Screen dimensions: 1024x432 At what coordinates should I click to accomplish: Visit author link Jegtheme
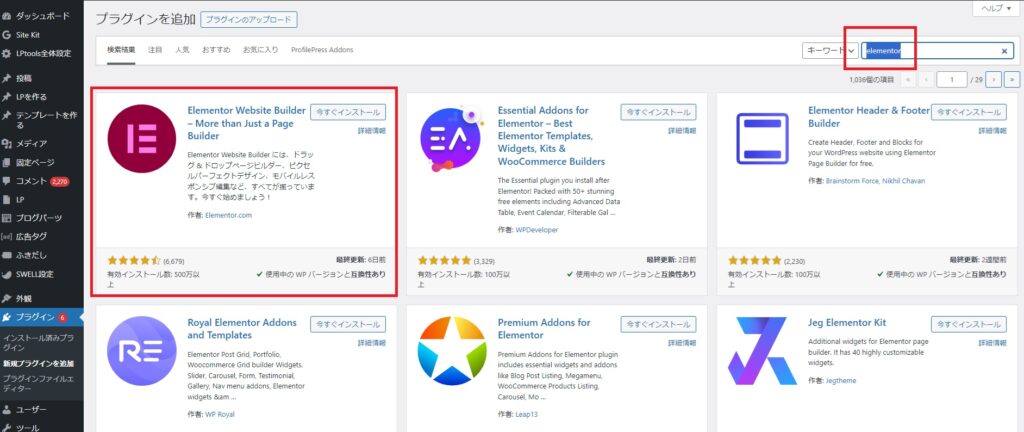[x=840, y=380]
